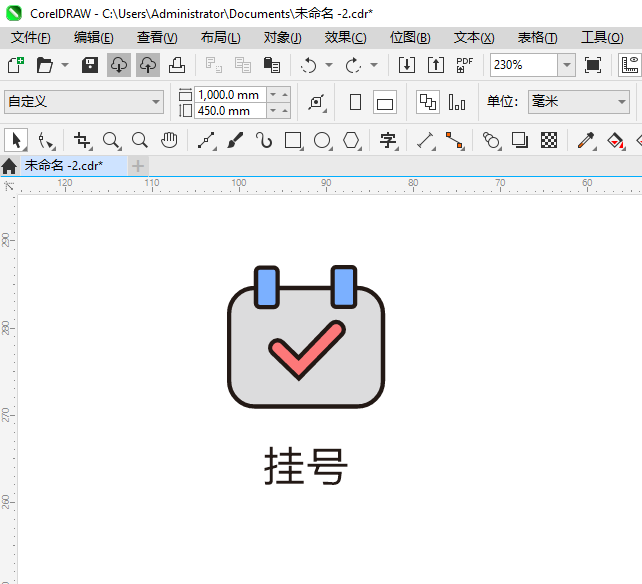Click the Redo arrow icon
The width and height of the screenshot is (642, 584).
[x=353, y=65]
